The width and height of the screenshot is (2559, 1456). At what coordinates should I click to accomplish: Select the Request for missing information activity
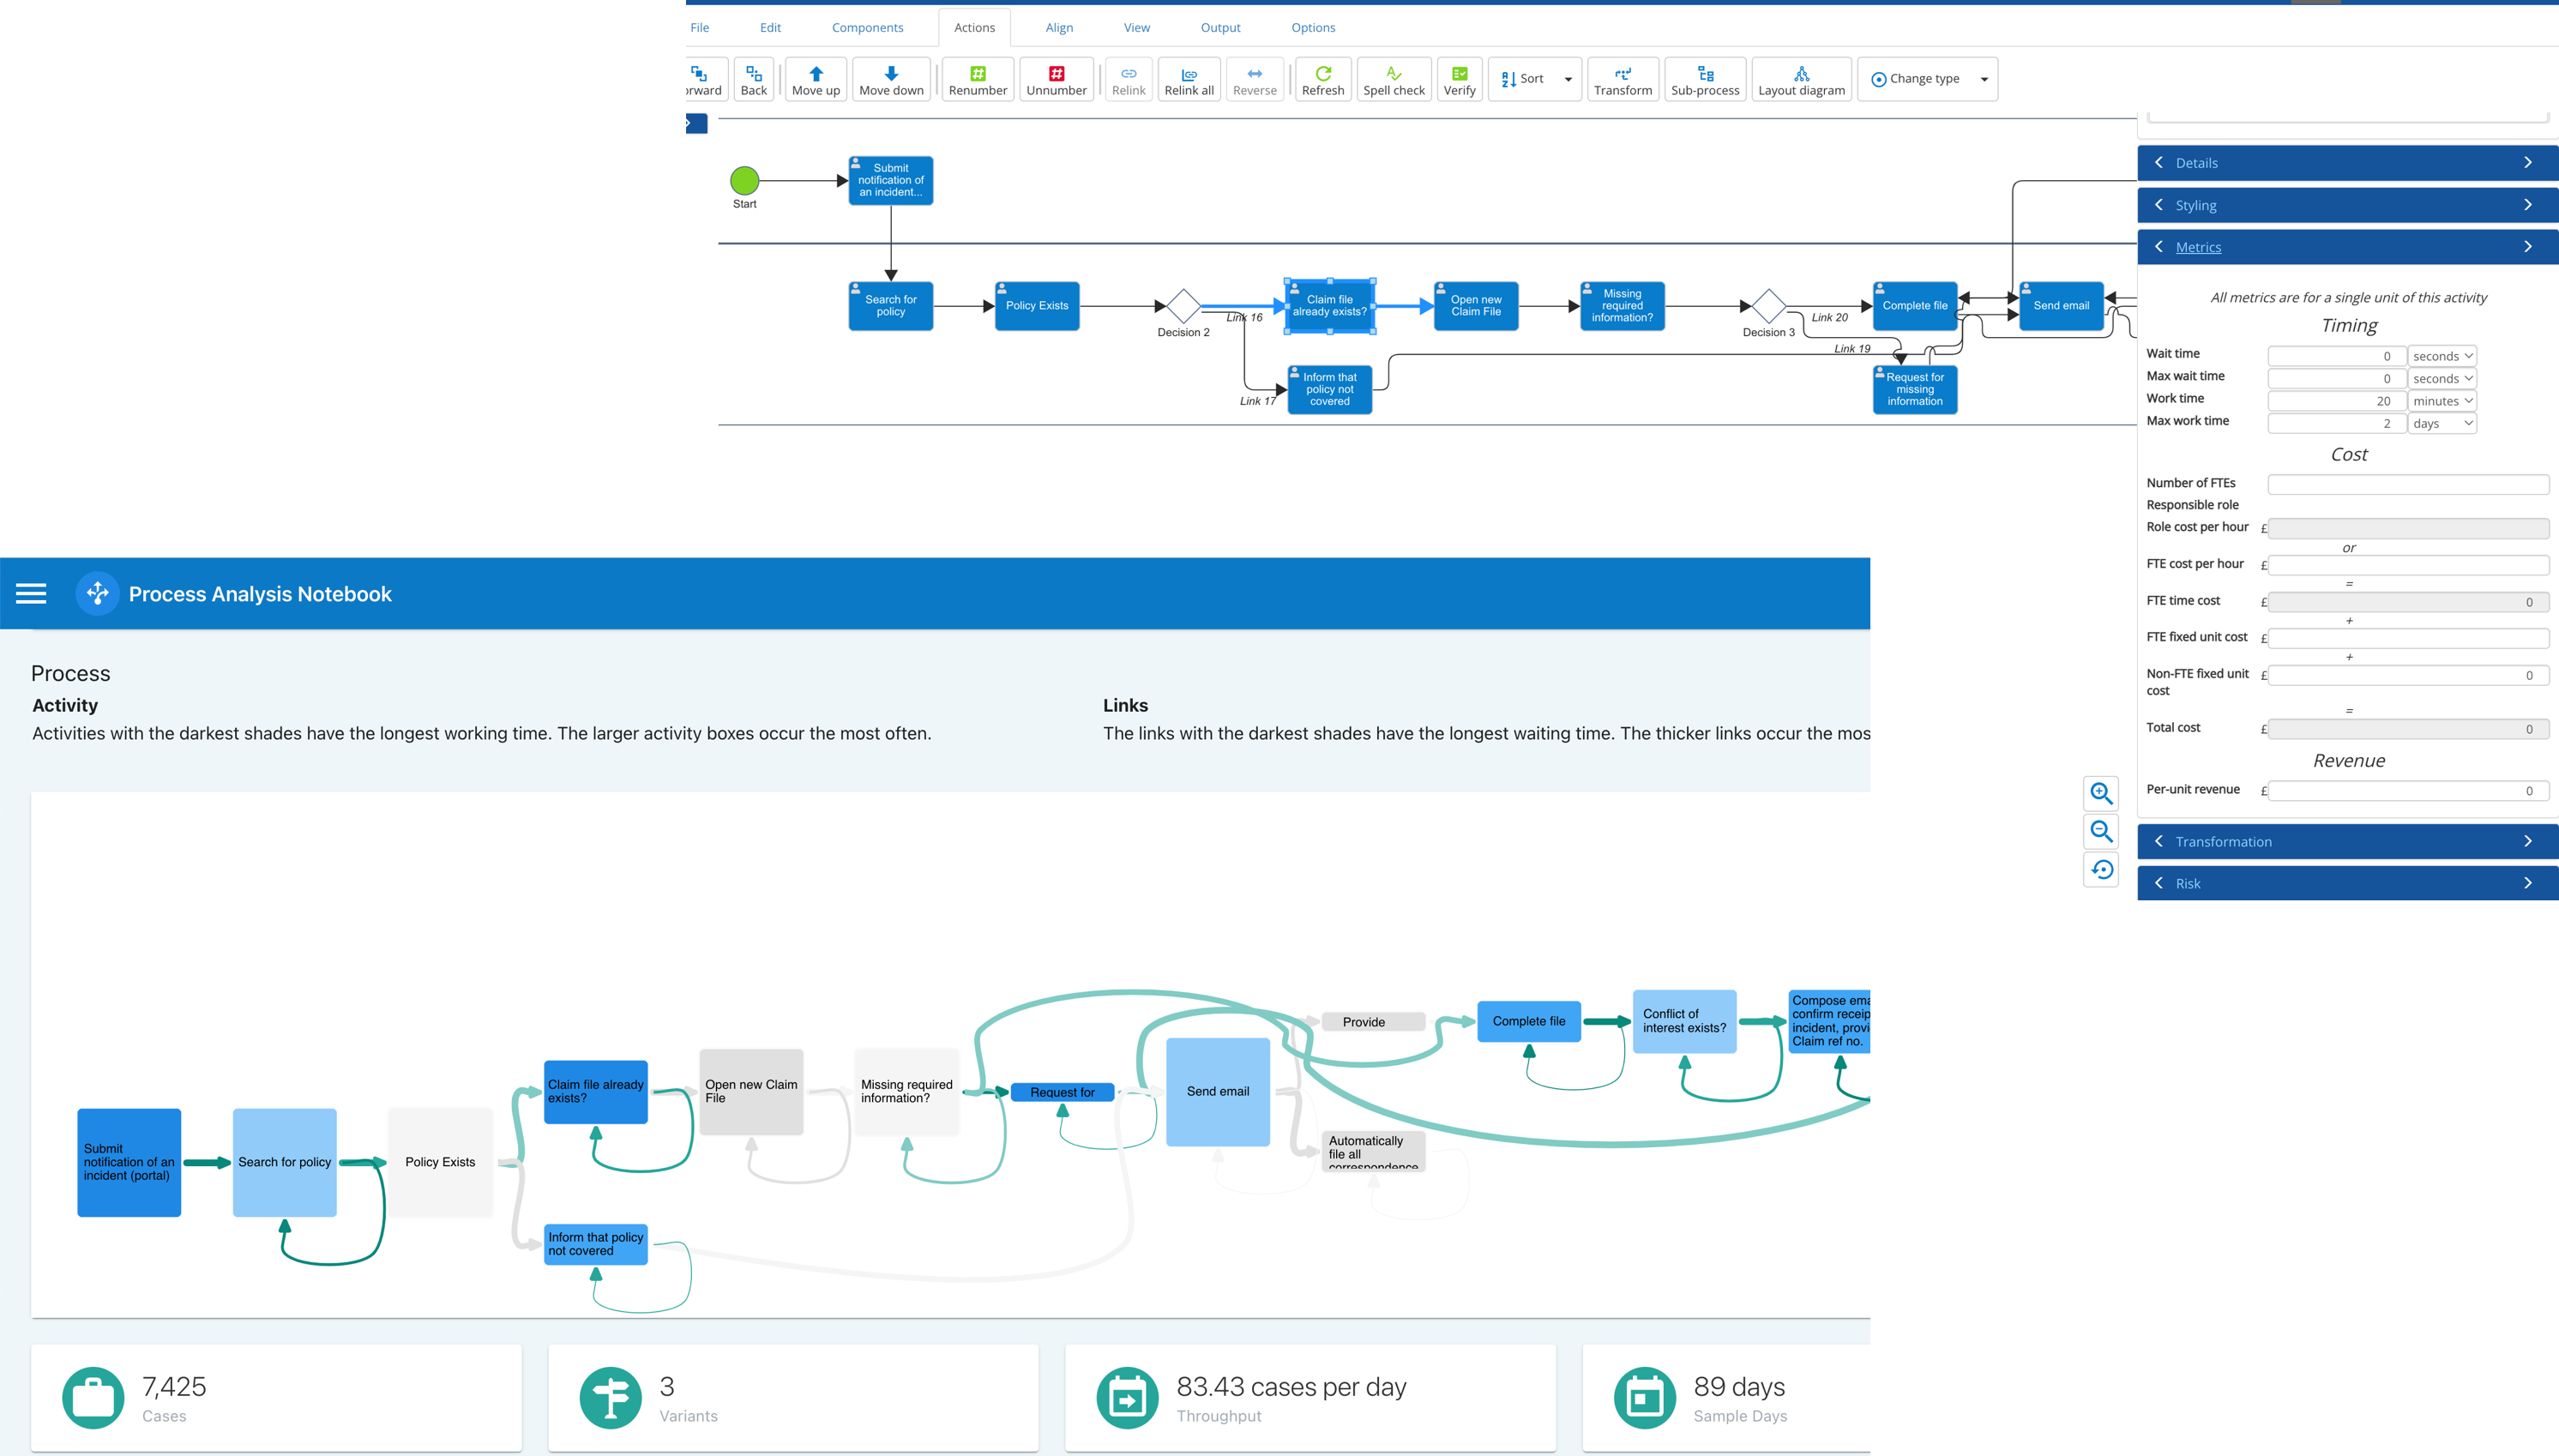point(1914,389)
